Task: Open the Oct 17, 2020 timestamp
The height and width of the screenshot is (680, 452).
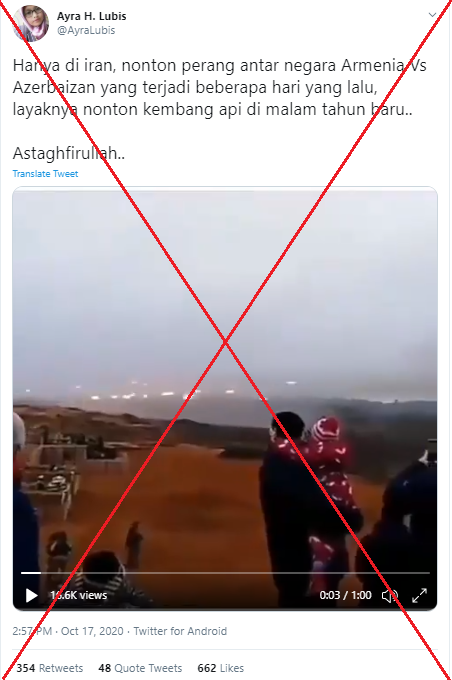Action: pyautogui.click(x=92, y=631)
